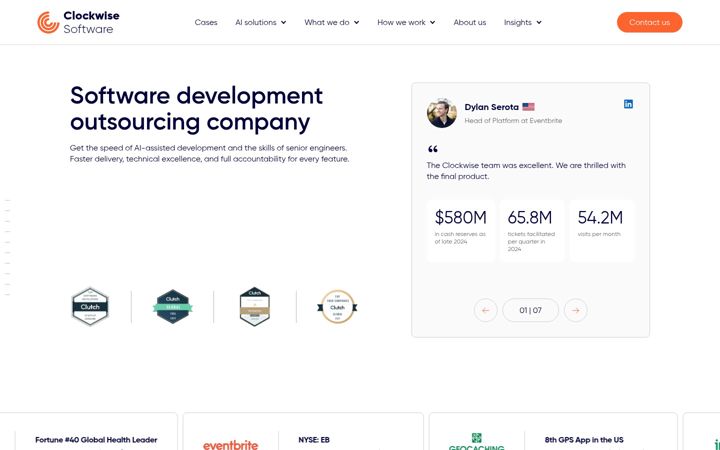Viewport: 720px width, 450px height.
Task: Click the 'Fortune #40 Global Health Leader' card
Action: [88, 432]
